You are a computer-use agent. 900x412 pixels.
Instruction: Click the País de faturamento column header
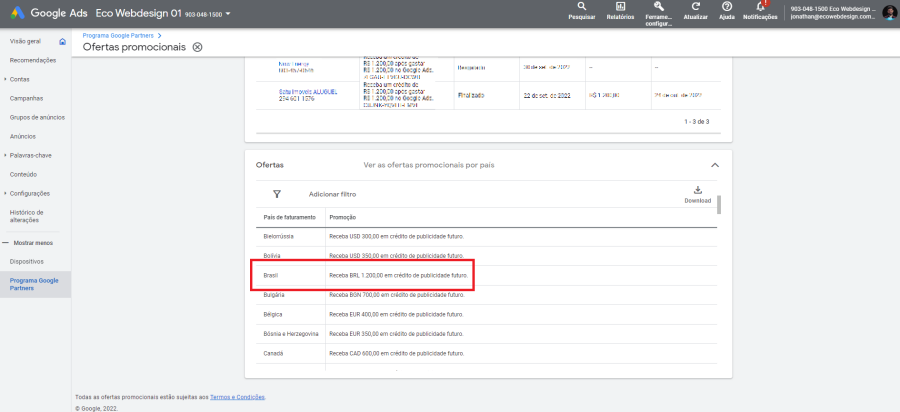(289, 217)
